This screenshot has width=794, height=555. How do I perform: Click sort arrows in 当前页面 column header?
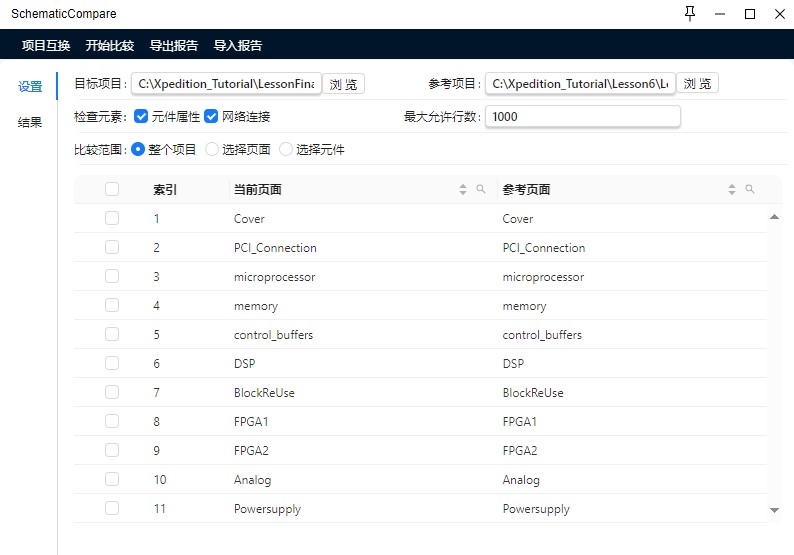[x=463, y=190]
